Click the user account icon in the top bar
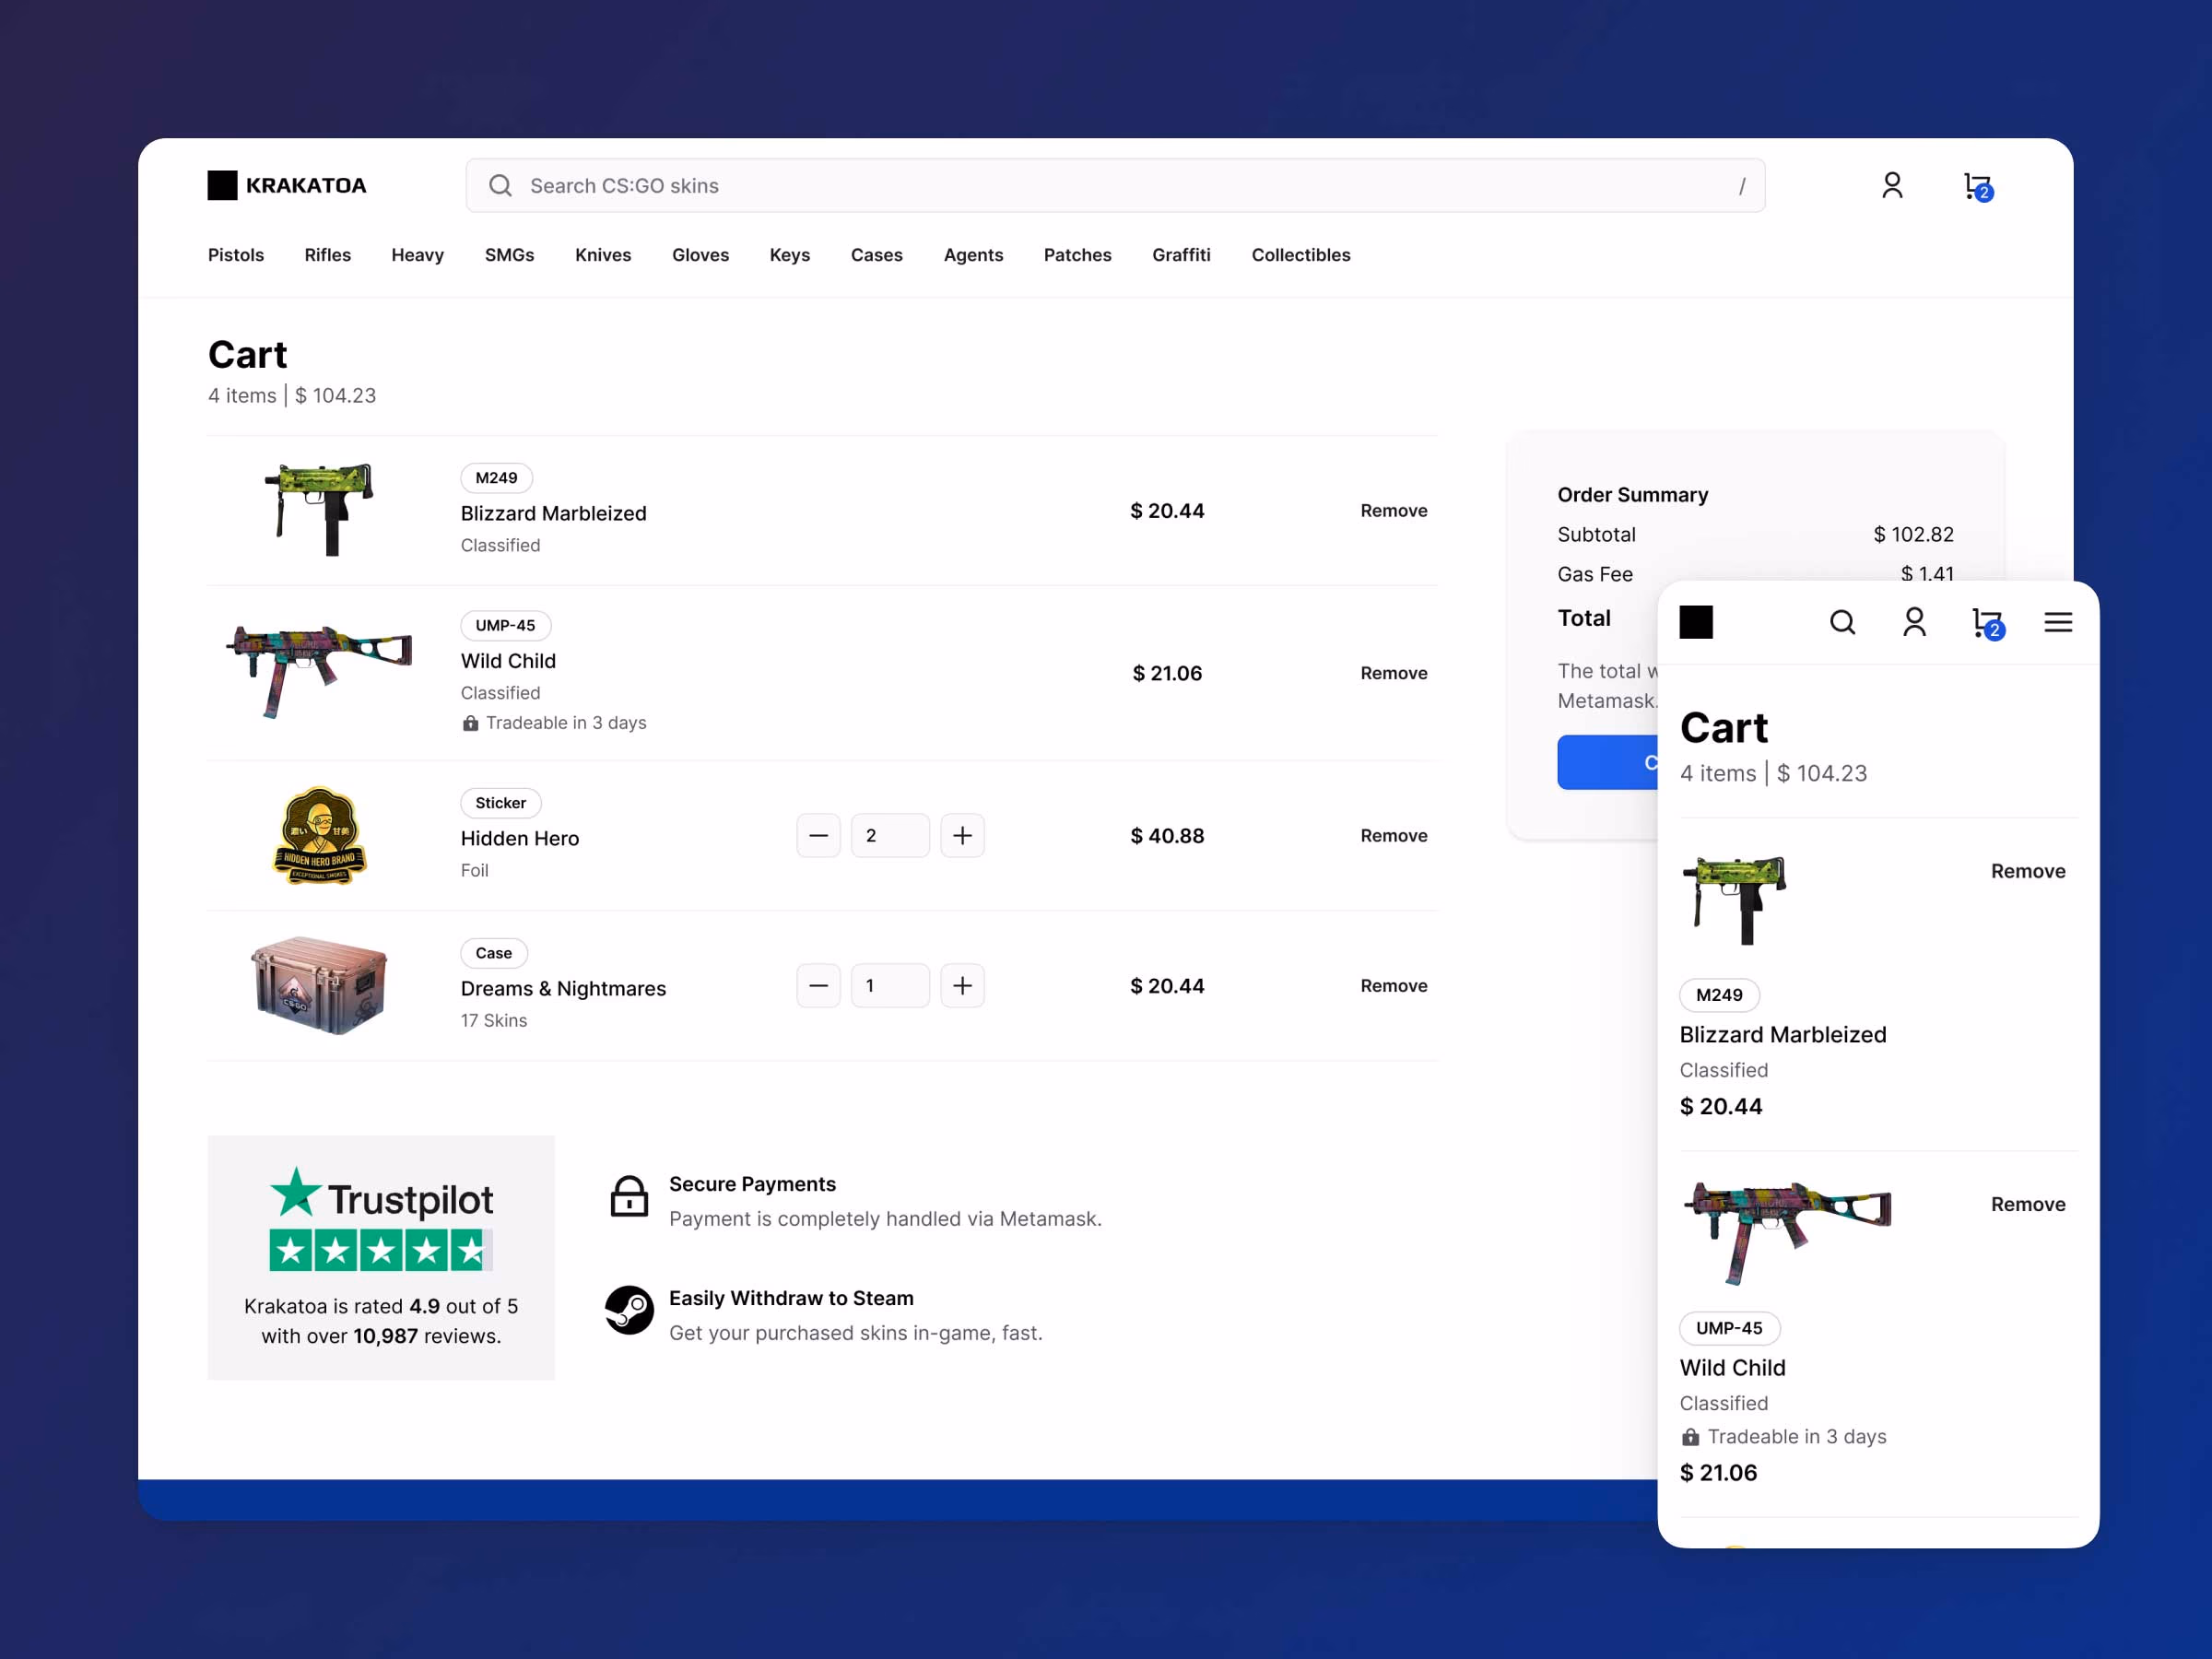 pyautogui.click(x=1893, y=185)
